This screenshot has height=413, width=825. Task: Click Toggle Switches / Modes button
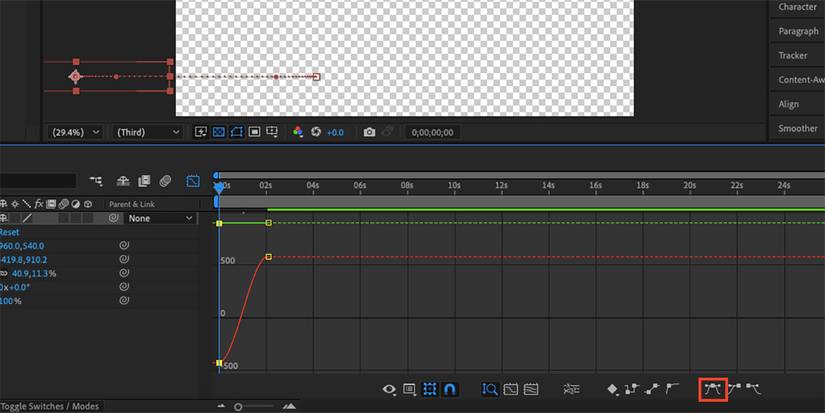coord(49,406)
